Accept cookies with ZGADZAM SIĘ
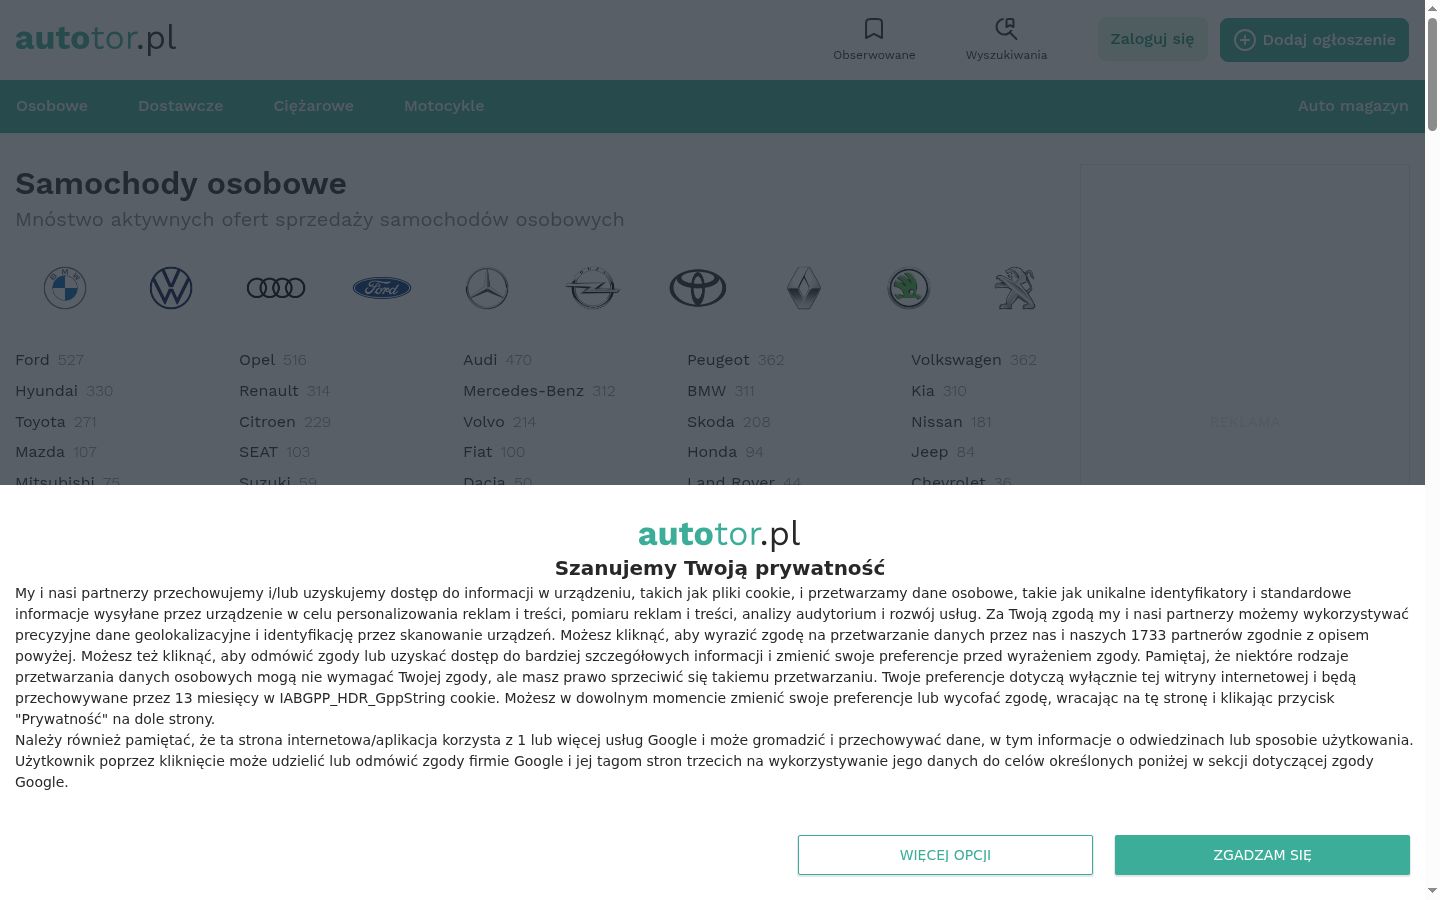This screenshot has height=900, width=1440. tap(1262, 855)
